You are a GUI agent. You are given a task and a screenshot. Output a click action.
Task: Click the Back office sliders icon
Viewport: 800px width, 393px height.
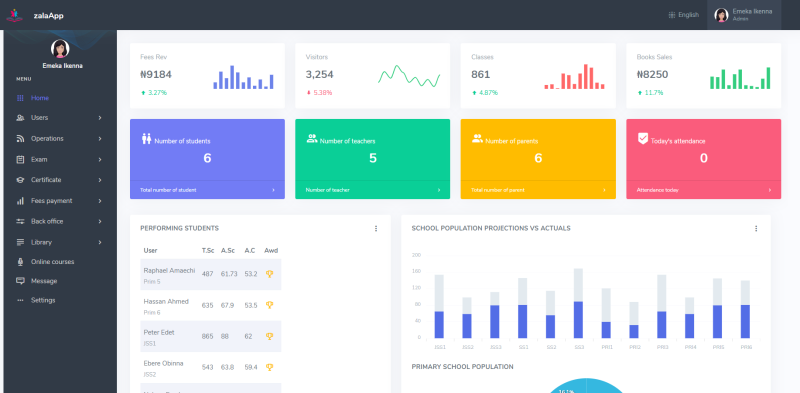click(20, 222)
